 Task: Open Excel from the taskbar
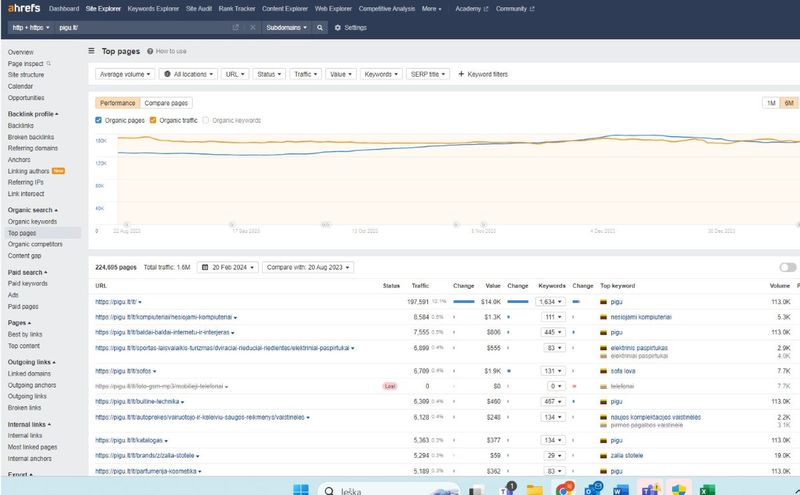(x=707, y=490)
